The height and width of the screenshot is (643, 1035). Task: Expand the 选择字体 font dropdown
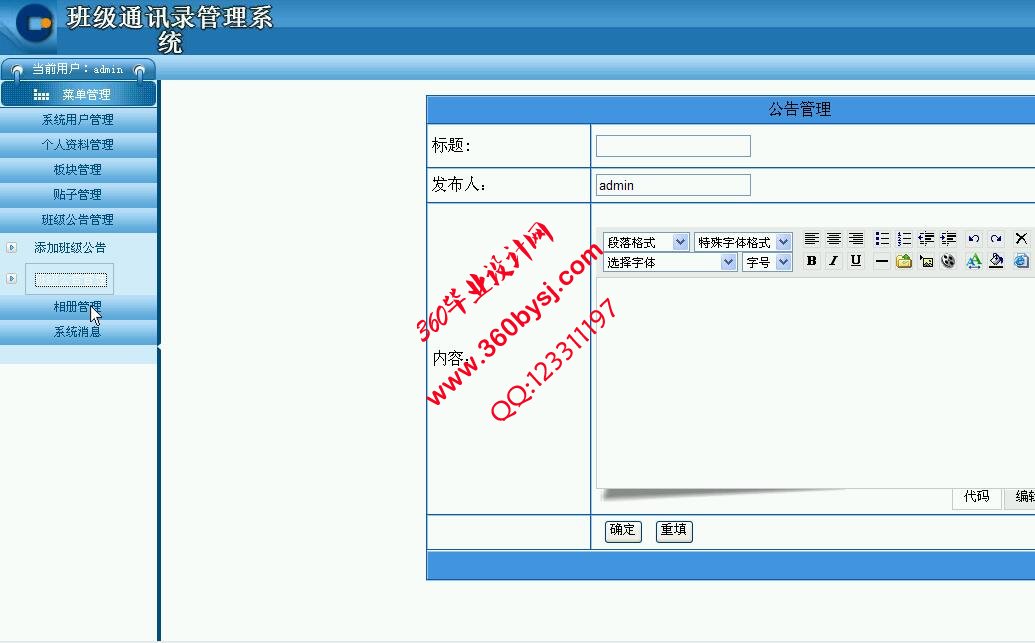point(670,262)
